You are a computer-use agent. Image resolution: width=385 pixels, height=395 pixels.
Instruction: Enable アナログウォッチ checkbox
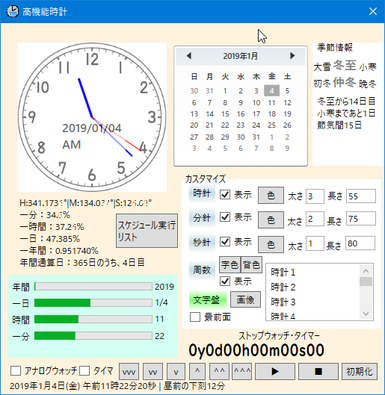[x=15, y=371]
